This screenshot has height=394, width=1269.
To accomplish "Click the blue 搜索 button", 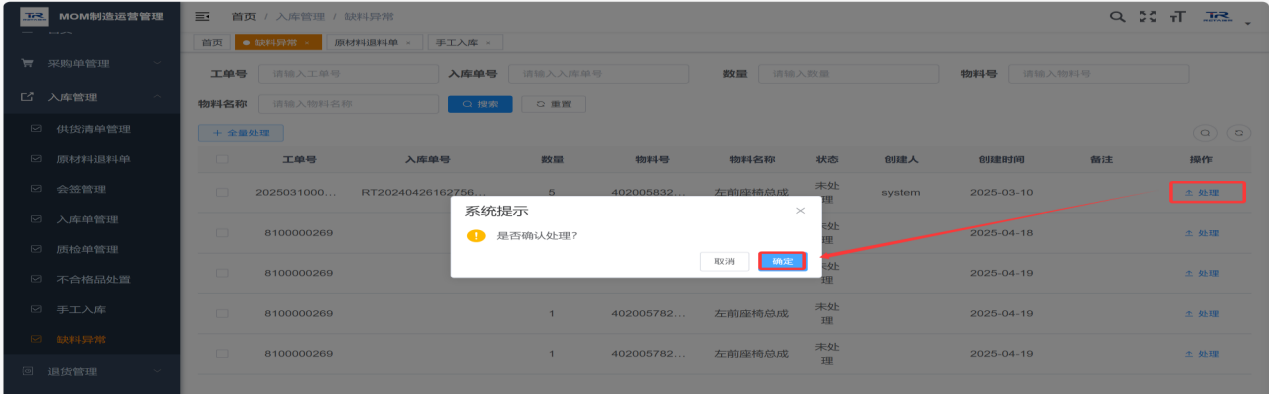I will pyautogui.click(x=480, y=104).
